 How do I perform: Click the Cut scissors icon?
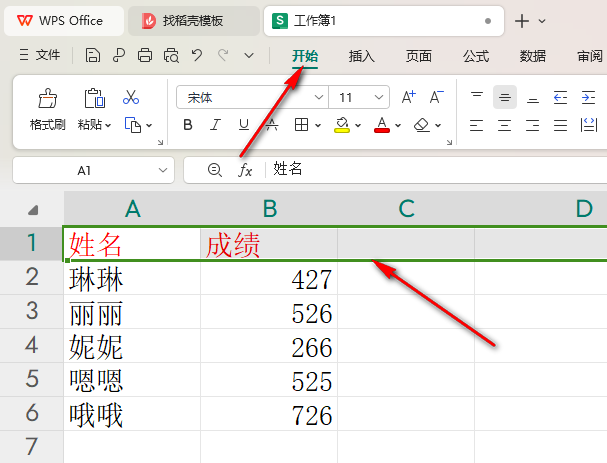(x=131, y=97)
